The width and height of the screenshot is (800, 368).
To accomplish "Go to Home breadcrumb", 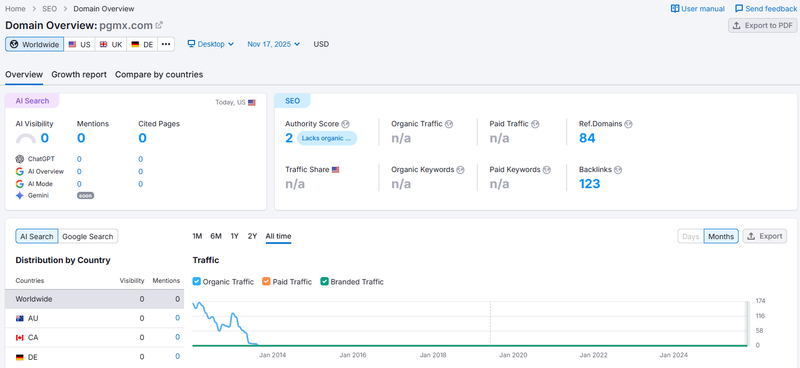I will (x=15, y=9).
